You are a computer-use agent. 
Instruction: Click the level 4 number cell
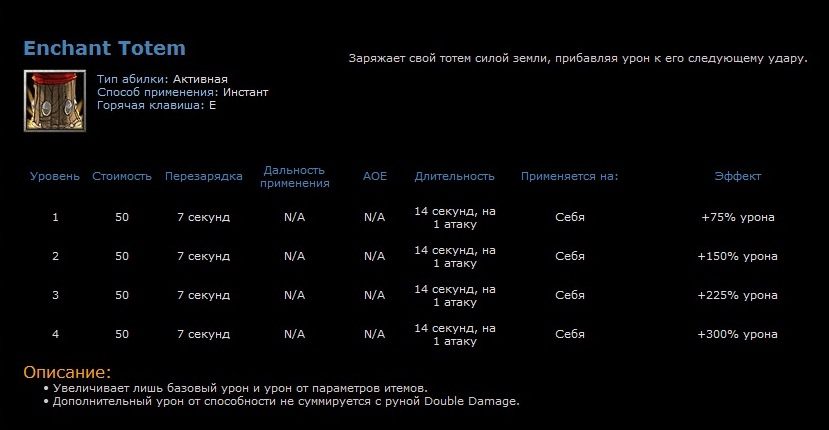point(55,334)
